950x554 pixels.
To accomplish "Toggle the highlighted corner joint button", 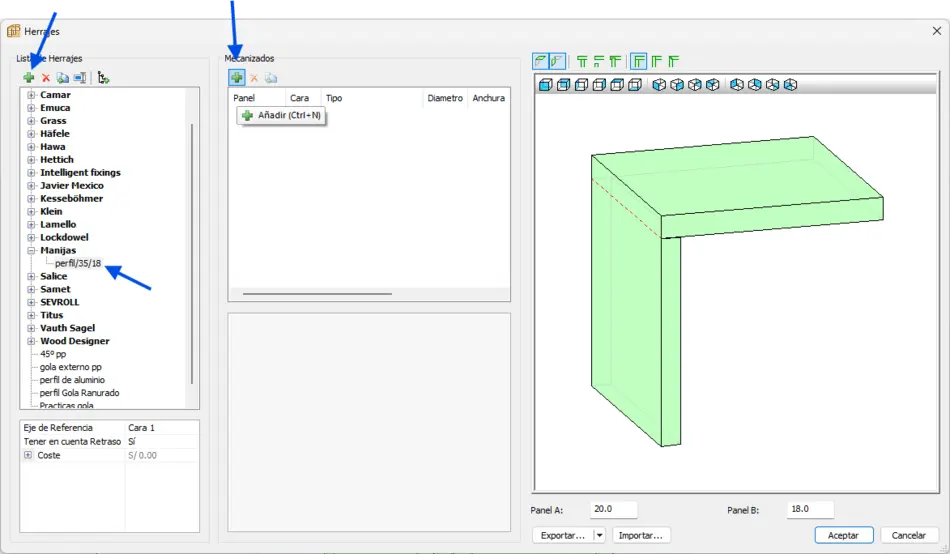I will (639, 62).
